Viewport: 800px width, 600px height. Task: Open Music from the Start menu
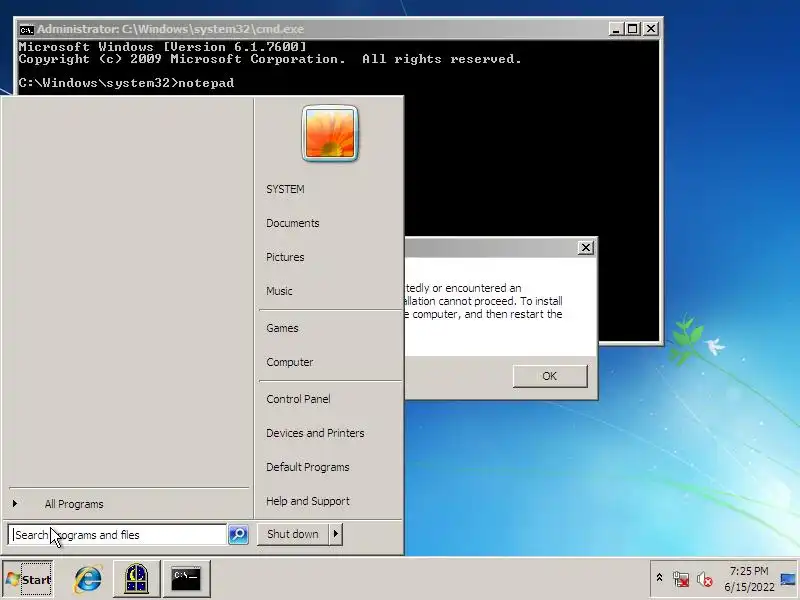pyautogui.click(x=279, y=291)
